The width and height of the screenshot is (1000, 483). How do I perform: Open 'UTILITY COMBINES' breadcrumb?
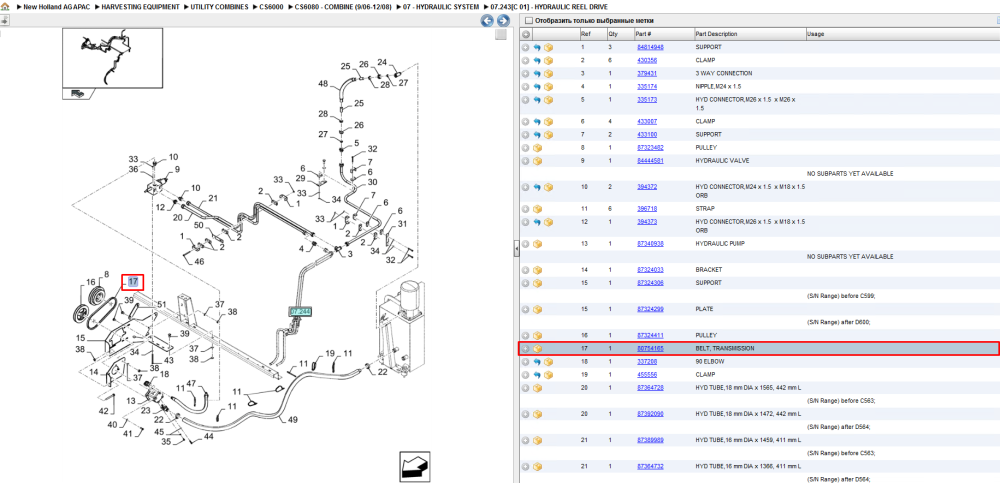pos(219,6)
